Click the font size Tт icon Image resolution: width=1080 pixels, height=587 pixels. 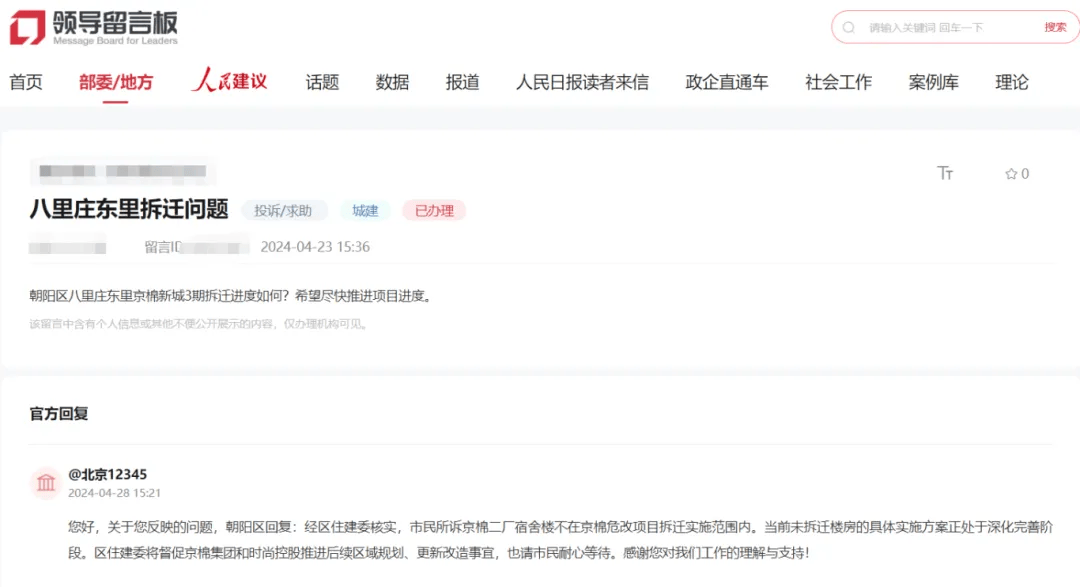(945, 173)
